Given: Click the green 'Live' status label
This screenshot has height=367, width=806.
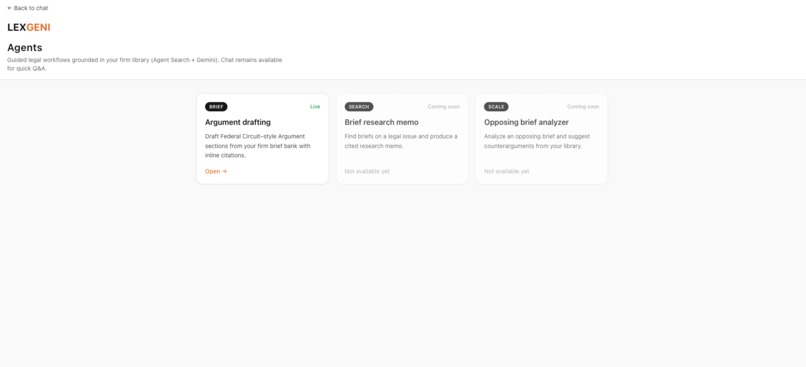Looking at the screenshot, I should pos(315,107).
